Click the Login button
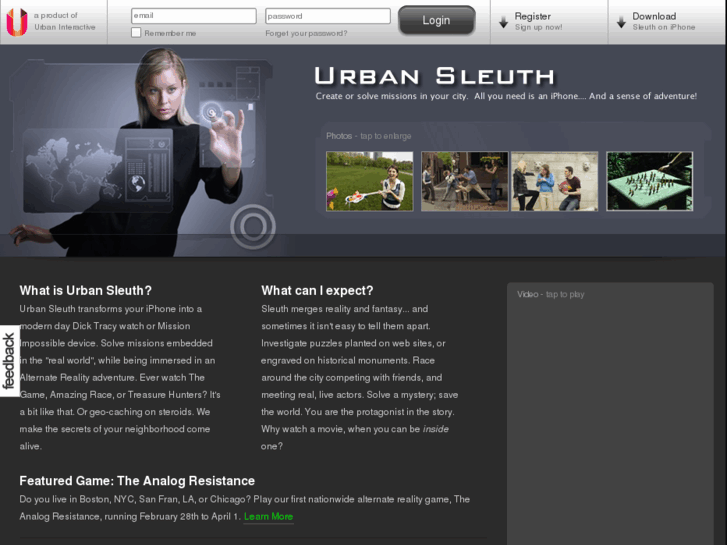Viewport: 727px width, 545px height. (436, 20)
